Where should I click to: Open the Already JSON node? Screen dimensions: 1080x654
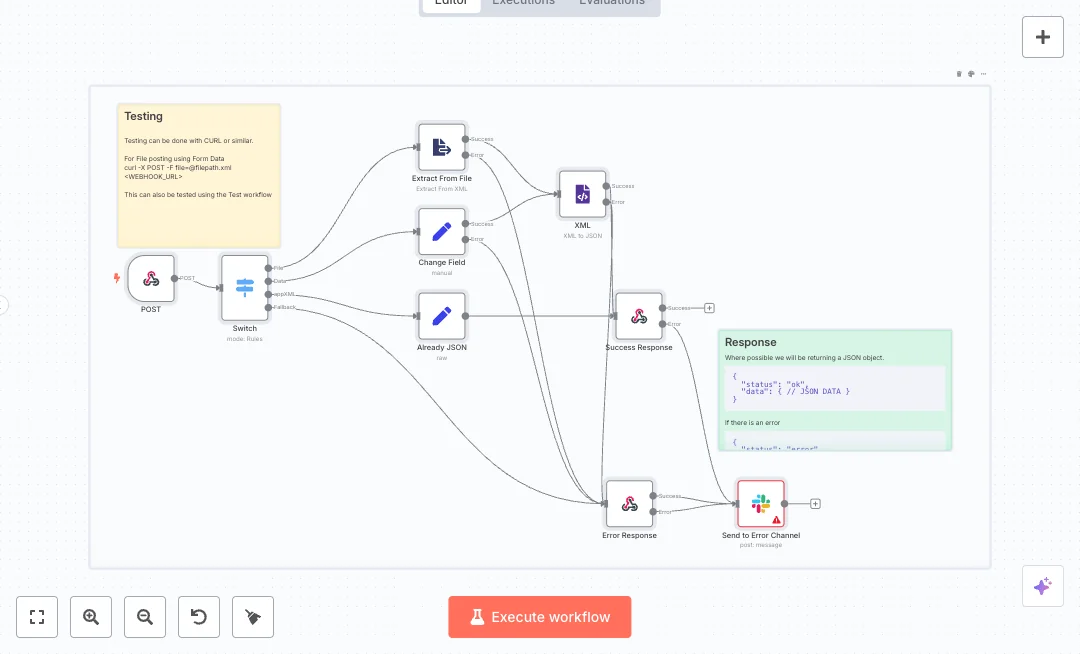pyautogui.click(x=441, y=315)
